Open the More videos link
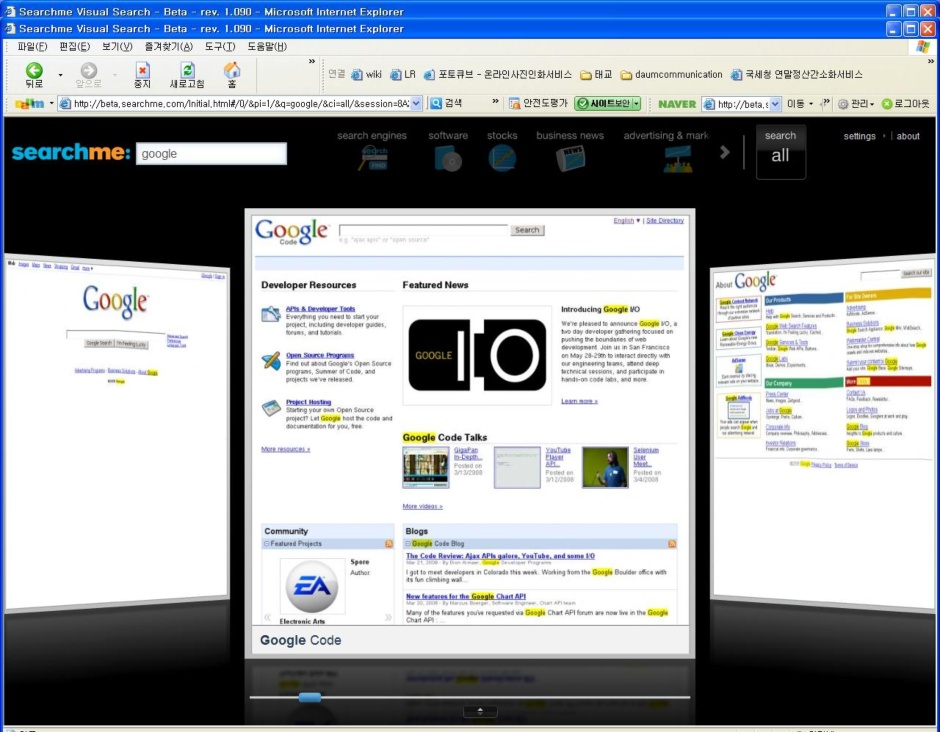940x732 pixels. point(423,507)
